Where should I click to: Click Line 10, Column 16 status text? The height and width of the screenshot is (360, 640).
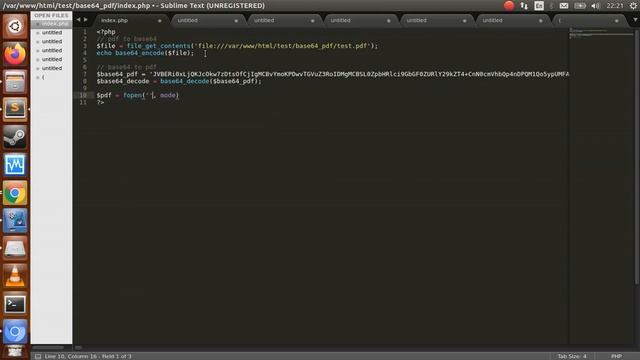click(x=72, y=356)
